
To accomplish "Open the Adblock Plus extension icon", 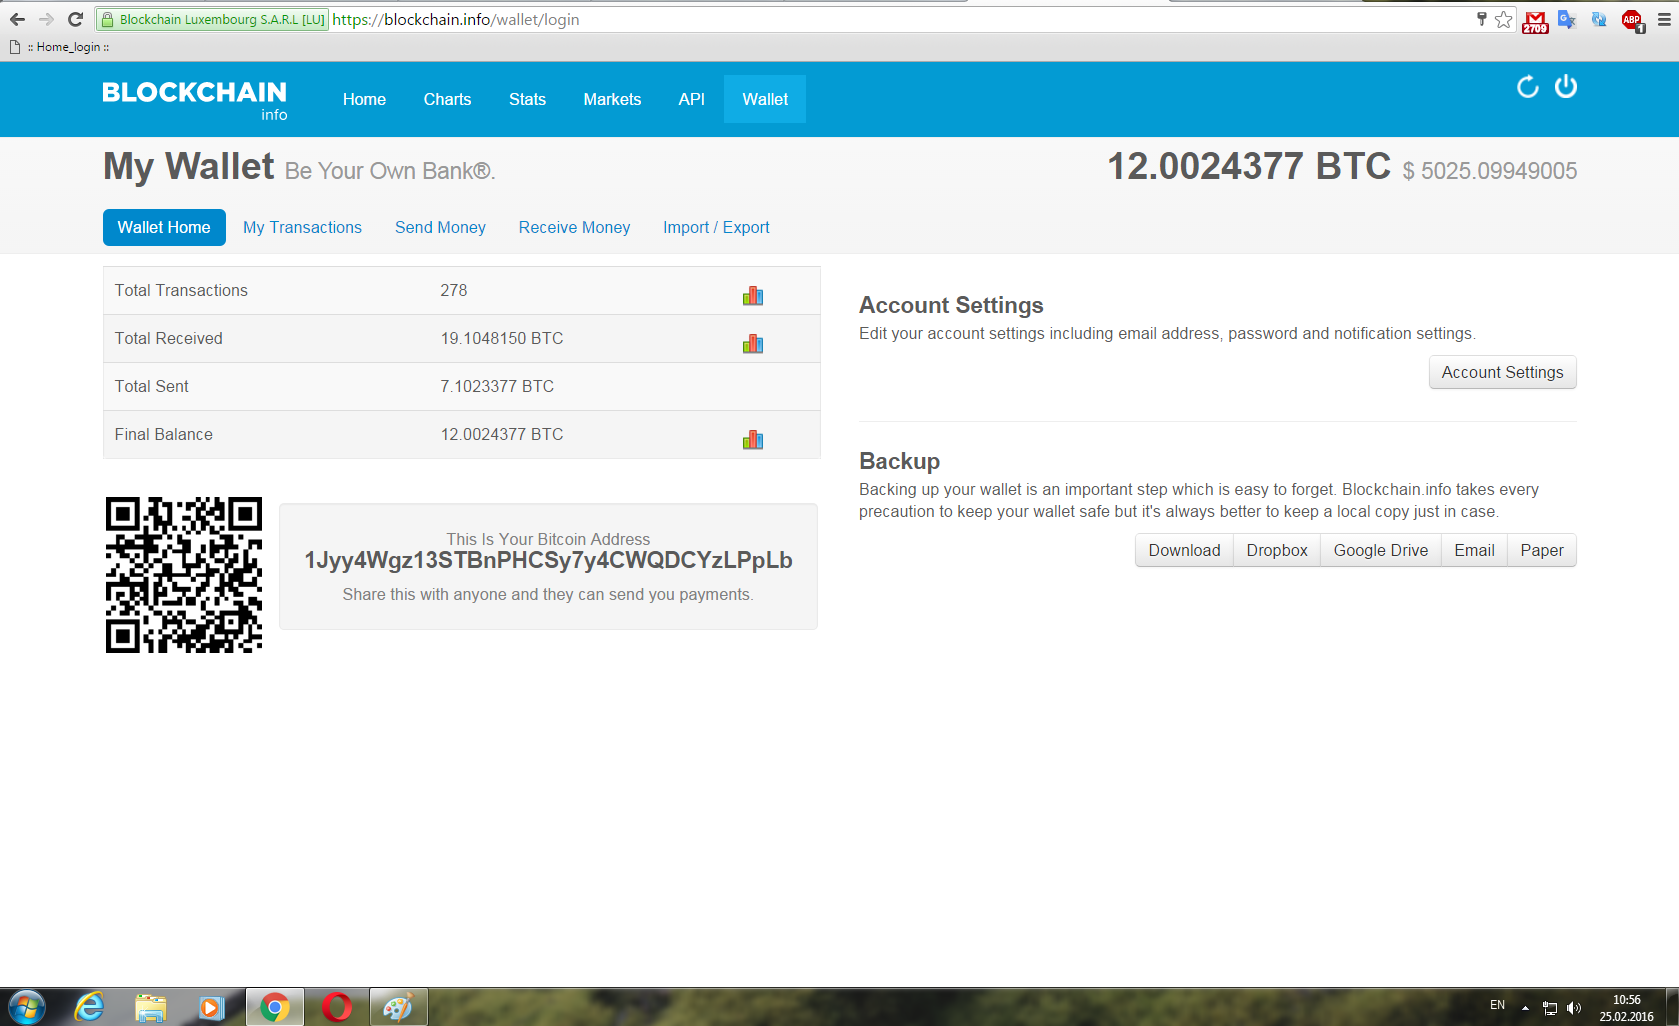I will click(x=1632, y=21).
